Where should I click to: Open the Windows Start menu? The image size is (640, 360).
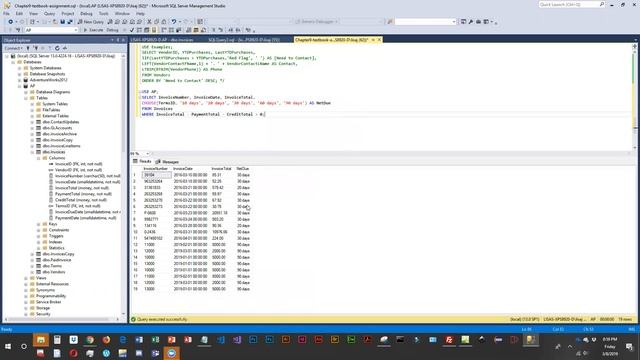click(8, 346)
